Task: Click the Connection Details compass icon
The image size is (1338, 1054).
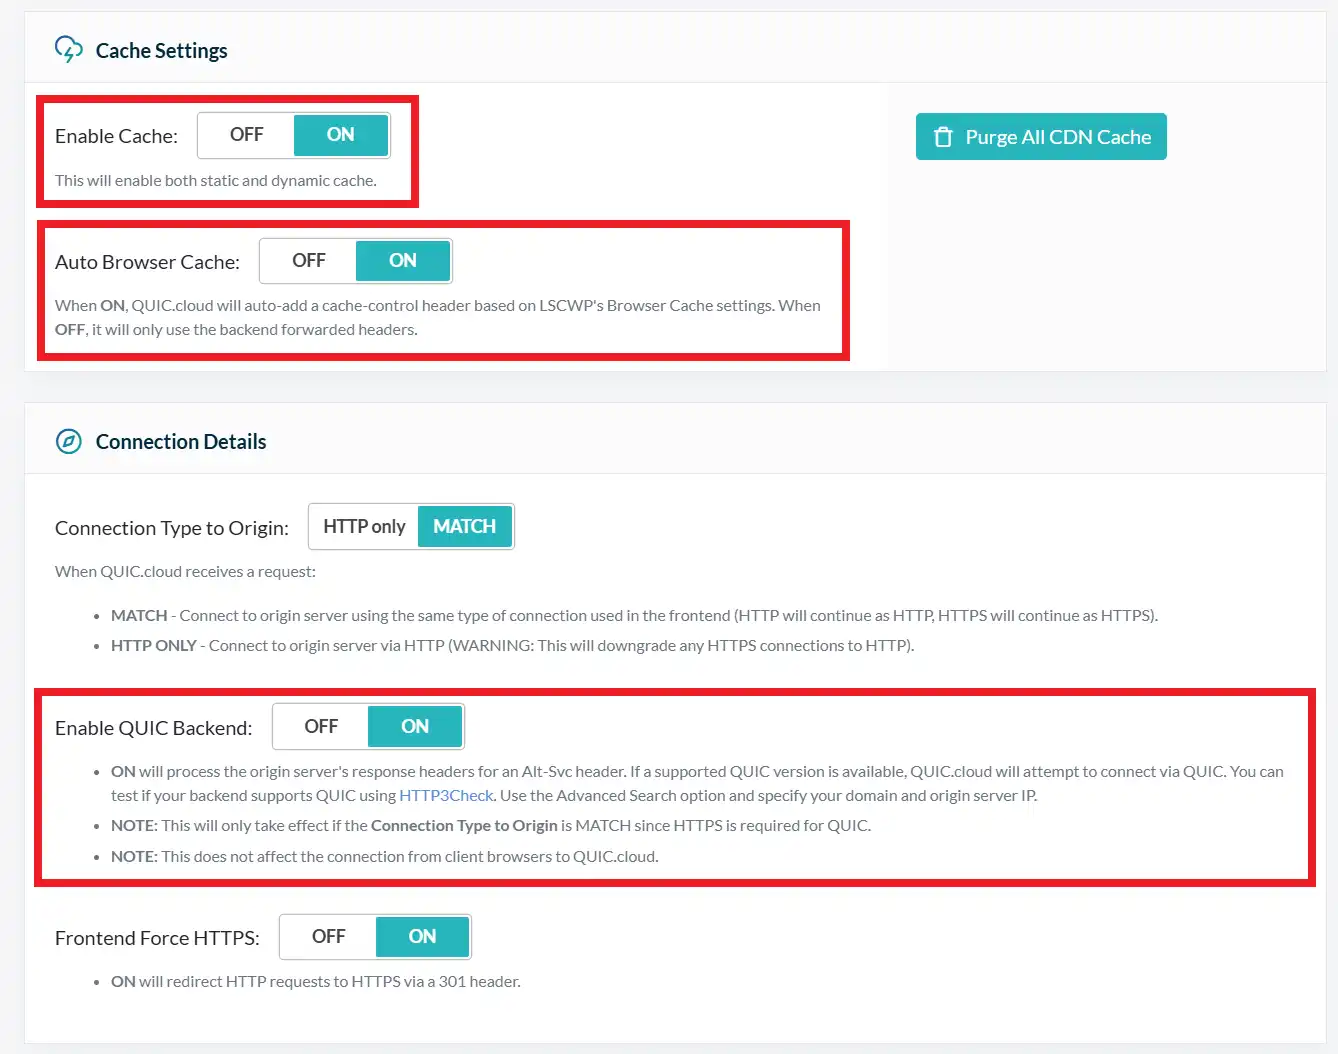Action: 68,441
